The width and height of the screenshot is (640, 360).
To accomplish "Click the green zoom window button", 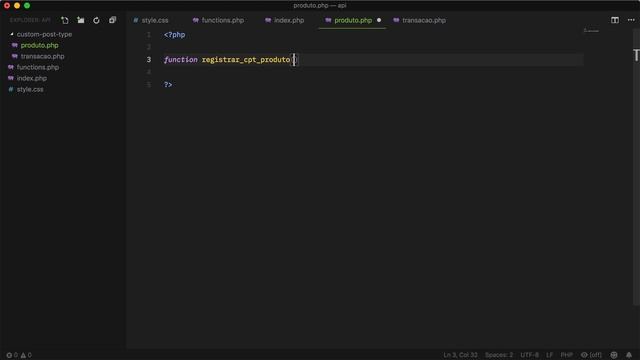I will pos(27,5).
